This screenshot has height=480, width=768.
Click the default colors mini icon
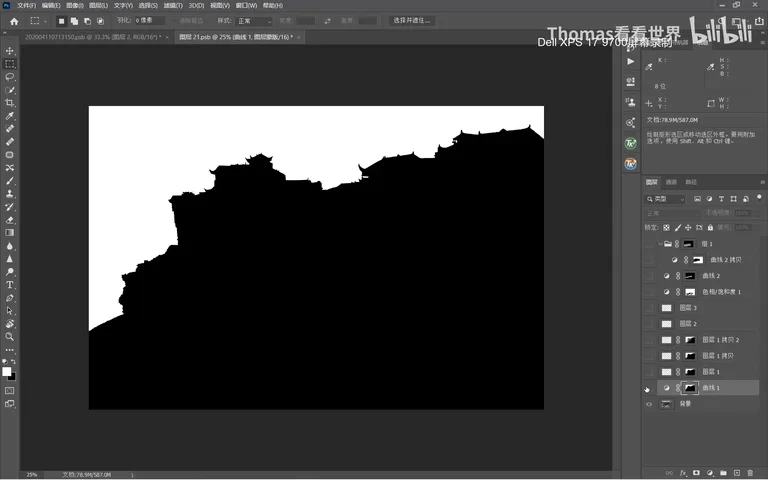point(4,361)
